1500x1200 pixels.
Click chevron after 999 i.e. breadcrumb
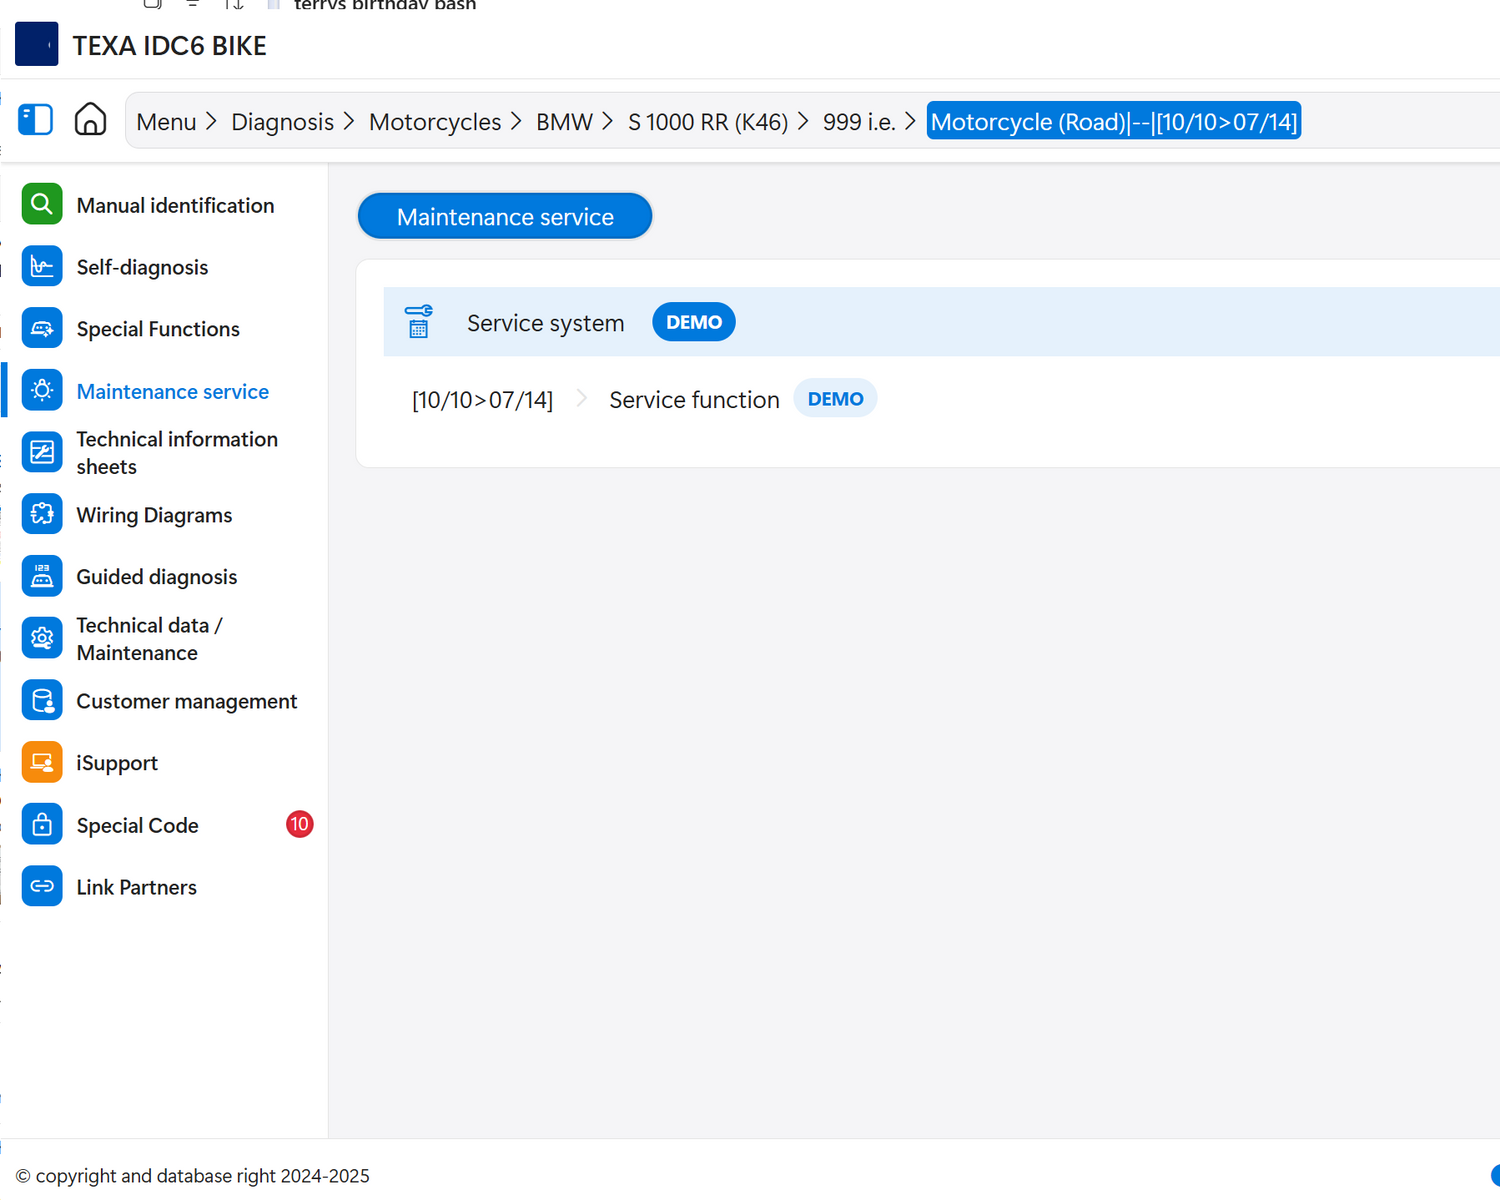(x=910, y=121)
